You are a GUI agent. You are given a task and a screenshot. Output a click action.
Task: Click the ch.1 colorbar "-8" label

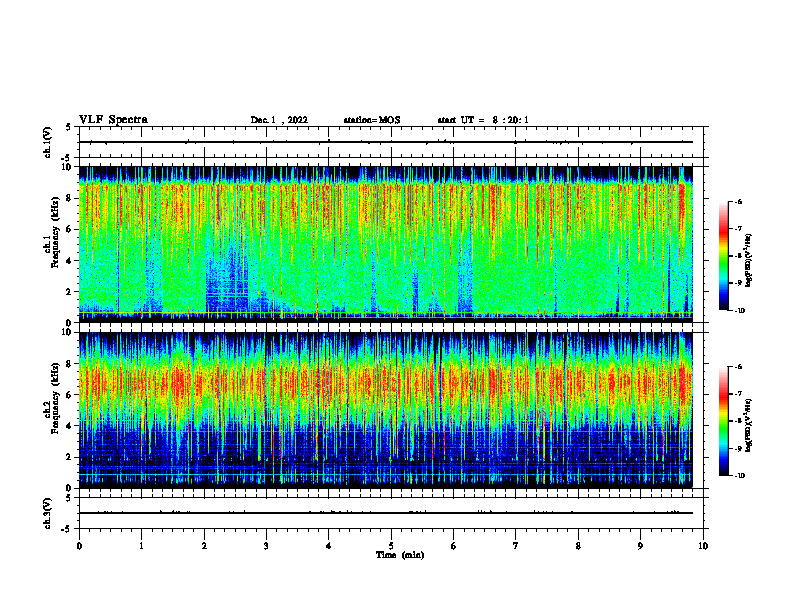738,256
